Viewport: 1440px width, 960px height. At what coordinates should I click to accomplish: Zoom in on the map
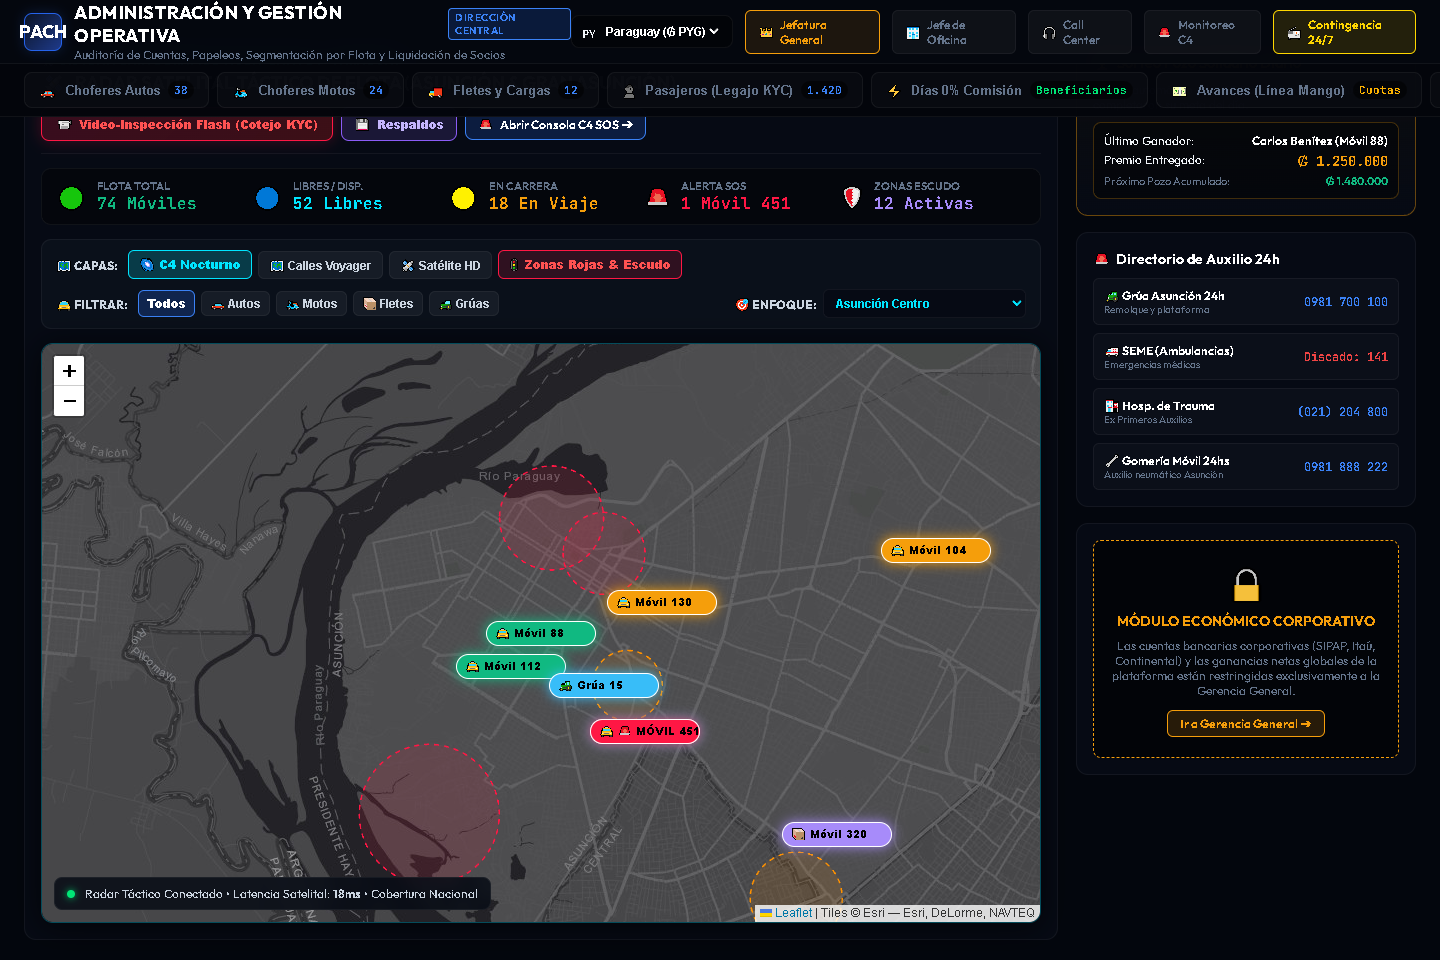coord(69,370)
